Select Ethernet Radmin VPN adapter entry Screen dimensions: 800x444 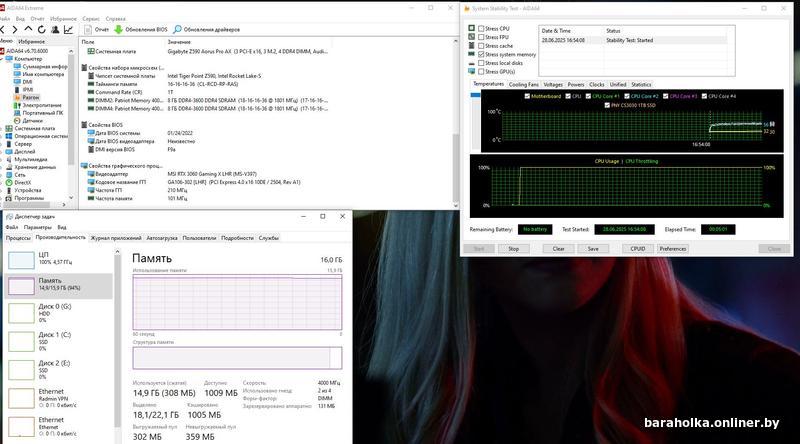(59, 398)
